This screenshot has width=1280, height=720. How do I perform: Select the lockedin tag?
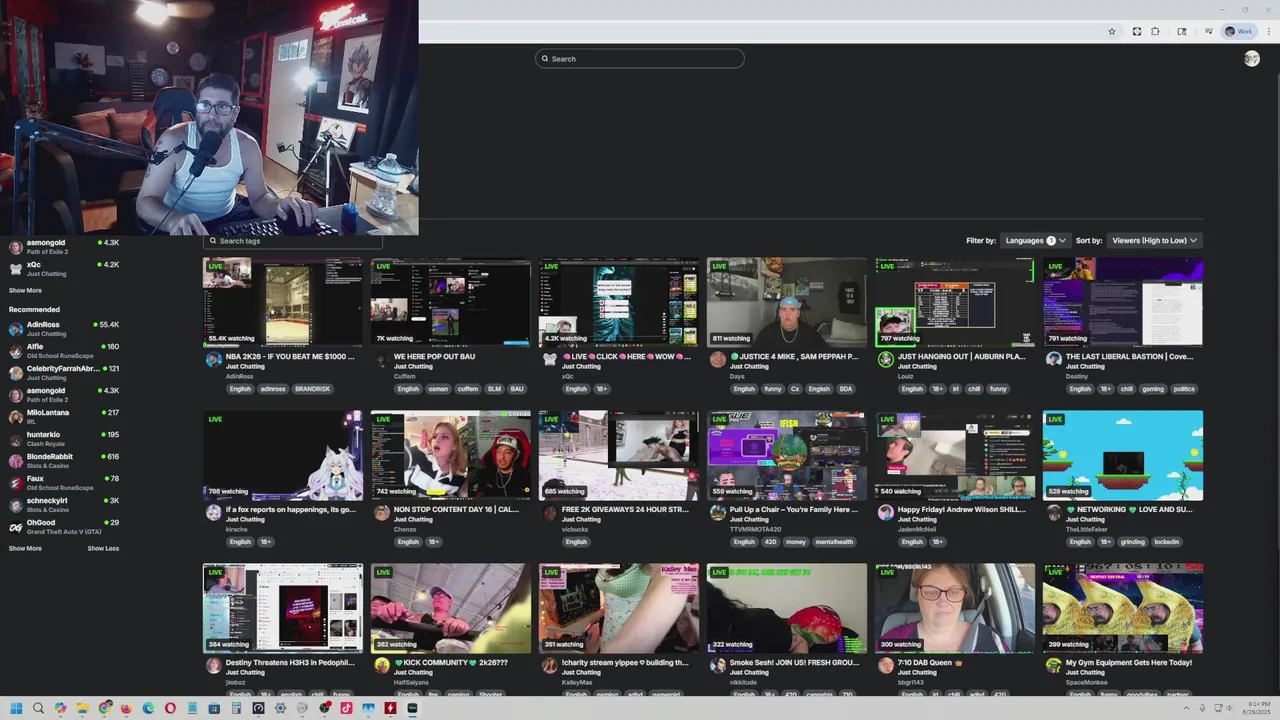click(1166, 542)
